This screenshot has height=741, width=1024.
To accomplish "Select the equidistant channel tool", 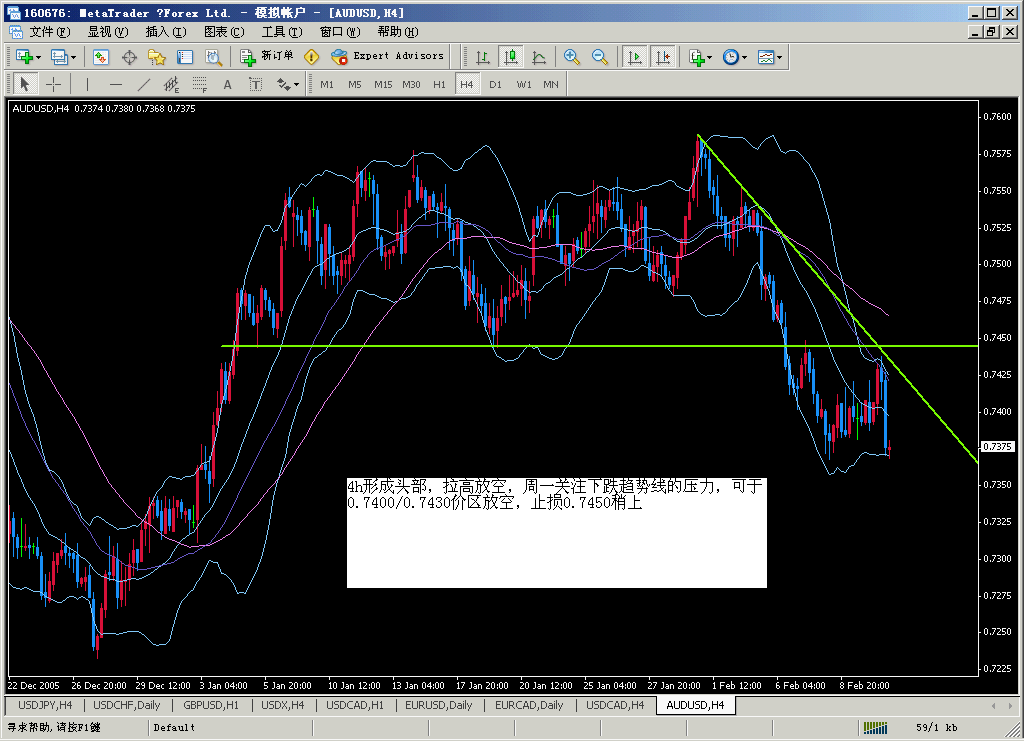I will [171, 84].
